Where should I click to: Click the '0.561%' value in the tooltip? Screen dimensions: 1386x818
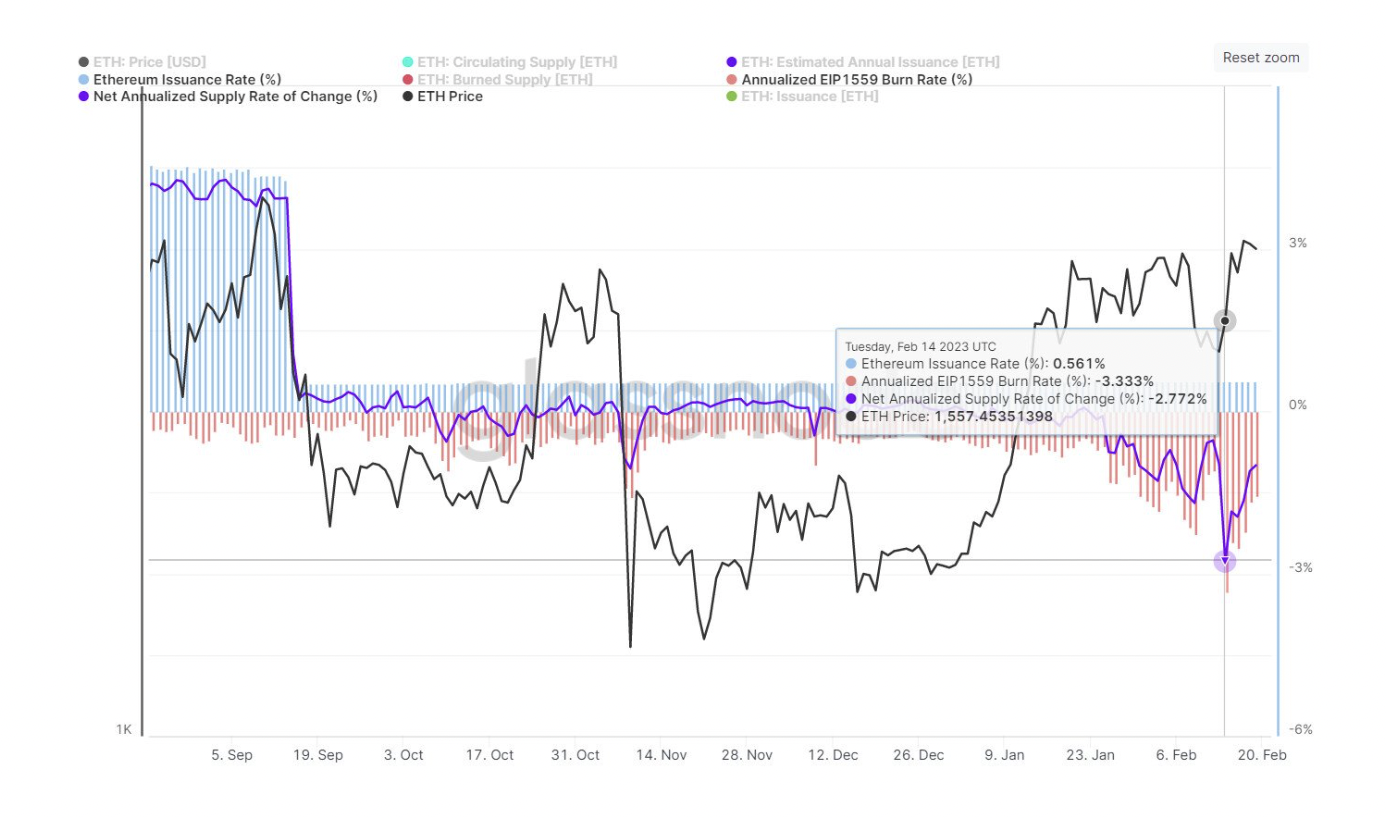pos(1079,364)
